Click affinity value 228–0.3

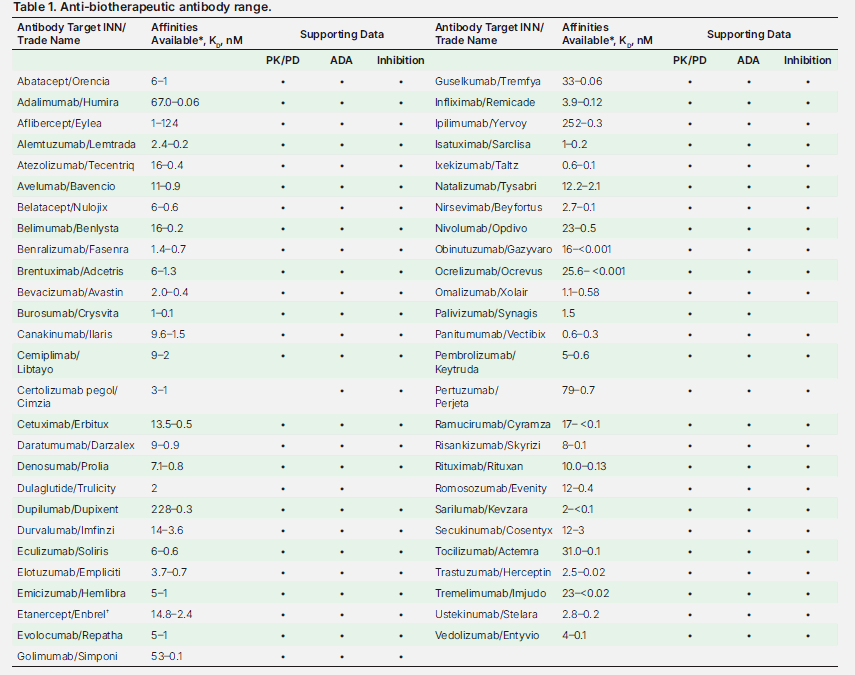(x=172, y=509)
